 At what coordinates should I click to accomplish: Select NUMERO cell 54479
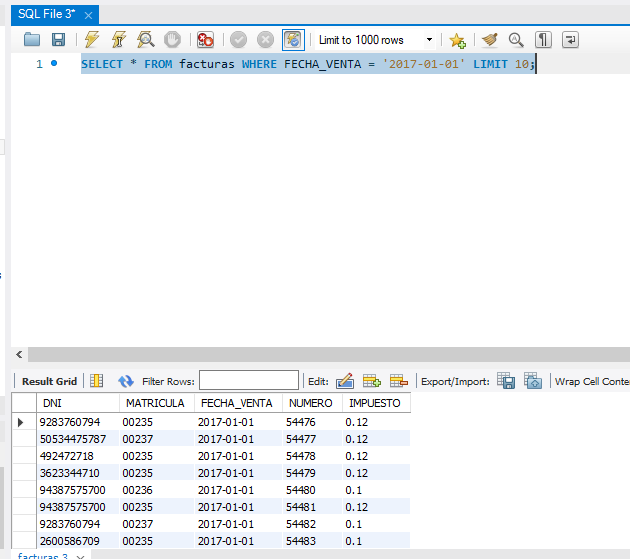(x=312, y=473)
